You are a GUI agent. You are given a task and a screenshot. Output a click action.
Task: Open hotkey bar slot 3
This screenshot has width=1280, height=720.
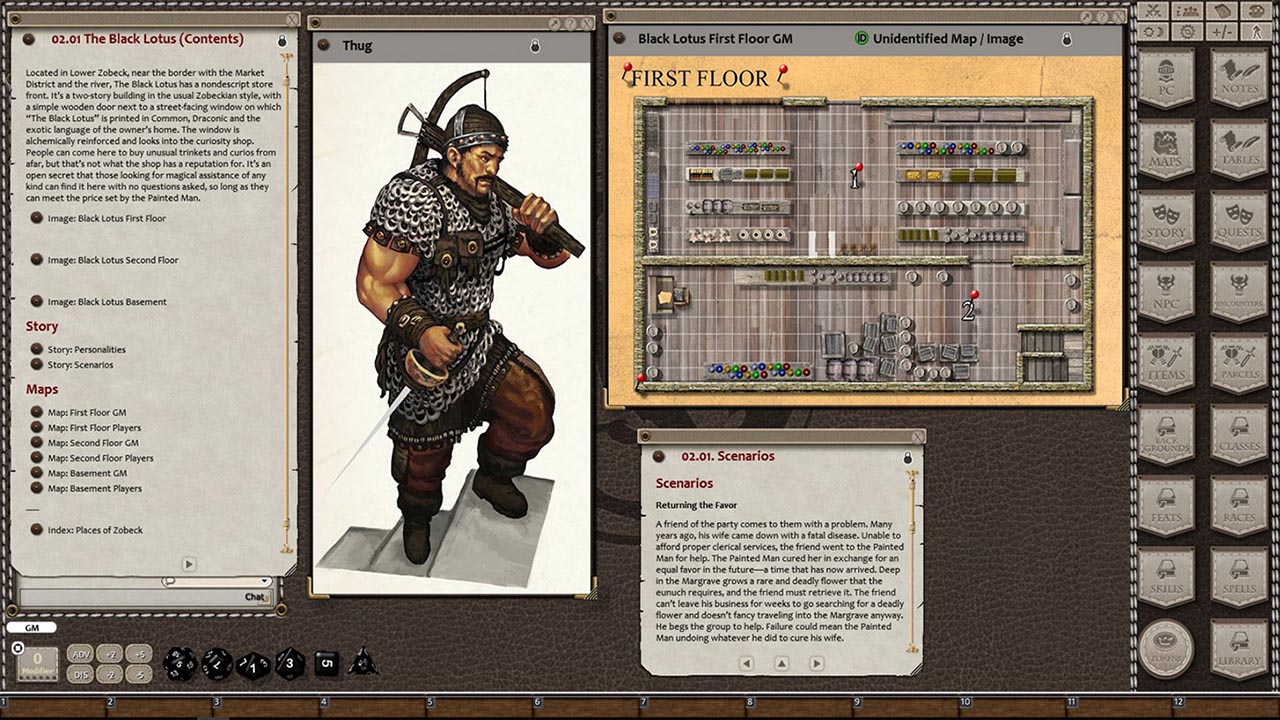point(268,708)
